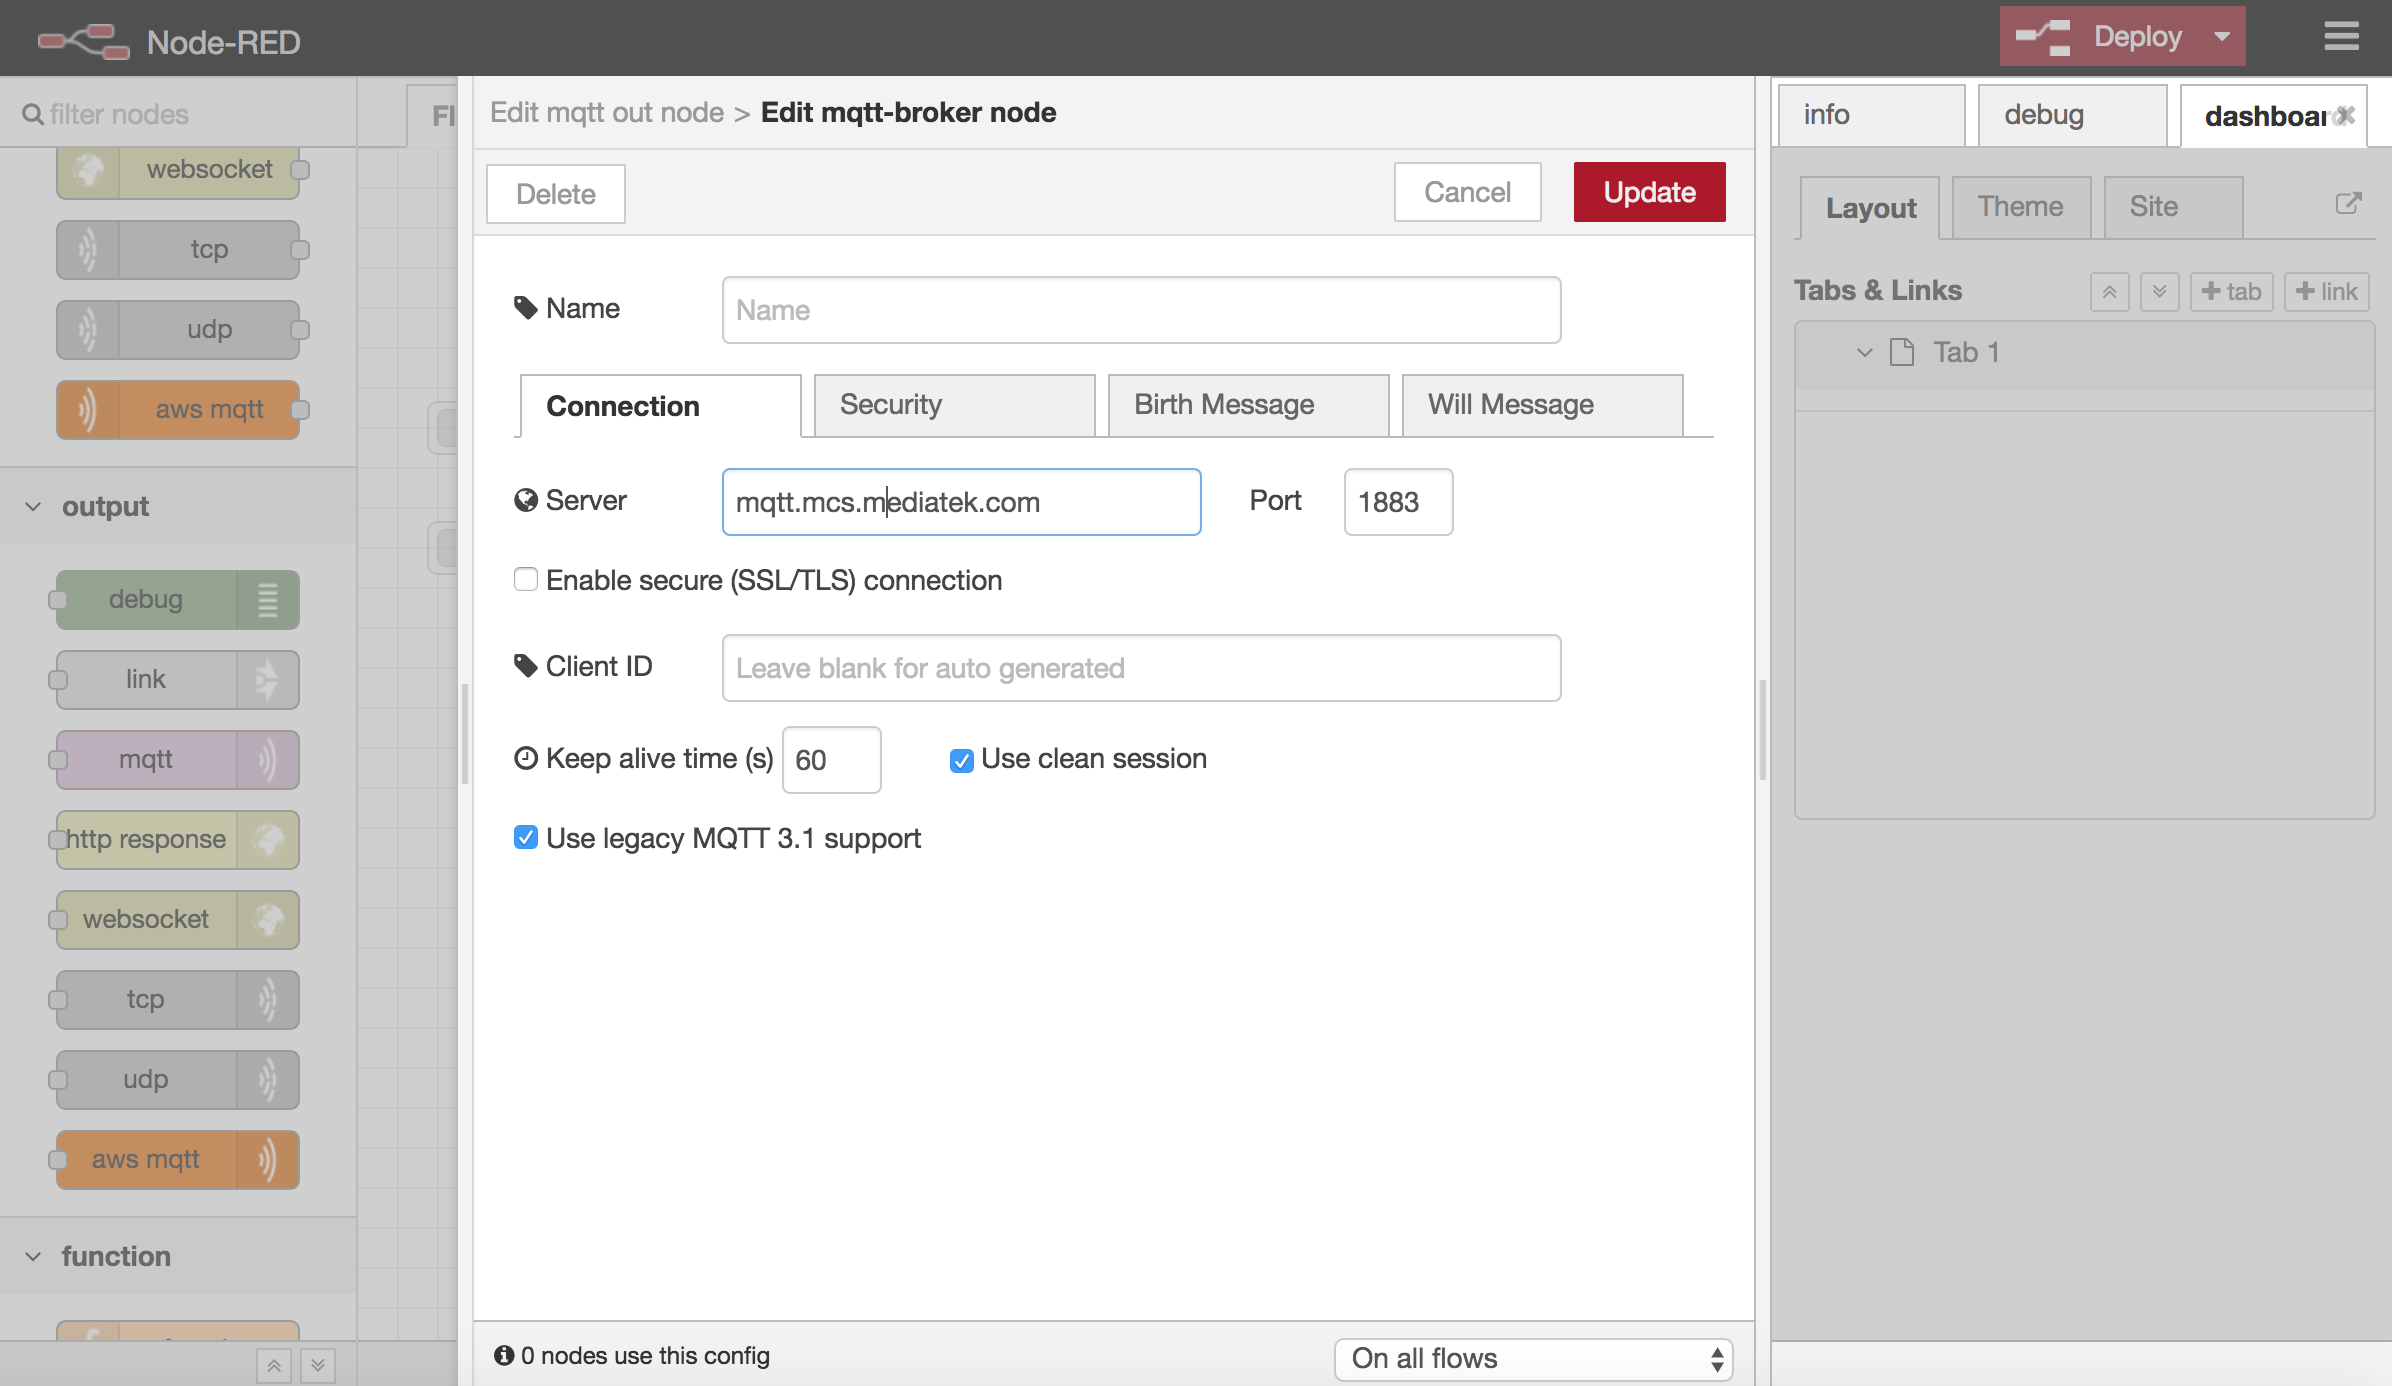
Task: Click the Server address field
Action: (x=961, y=502)
